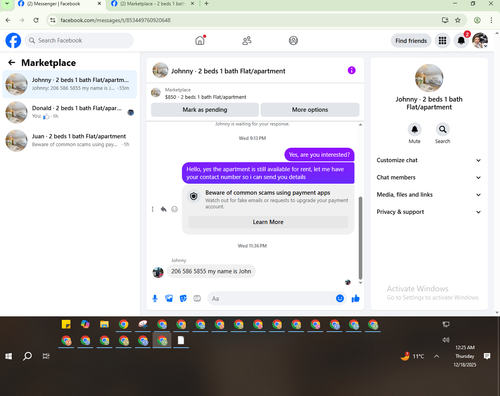
Task: Open emoji picker in message box
Action: tap(340, 298)
